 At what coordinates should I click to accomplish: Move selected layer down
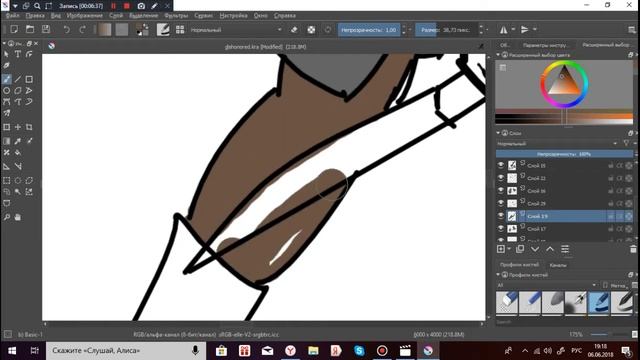(x=535, y=249)
